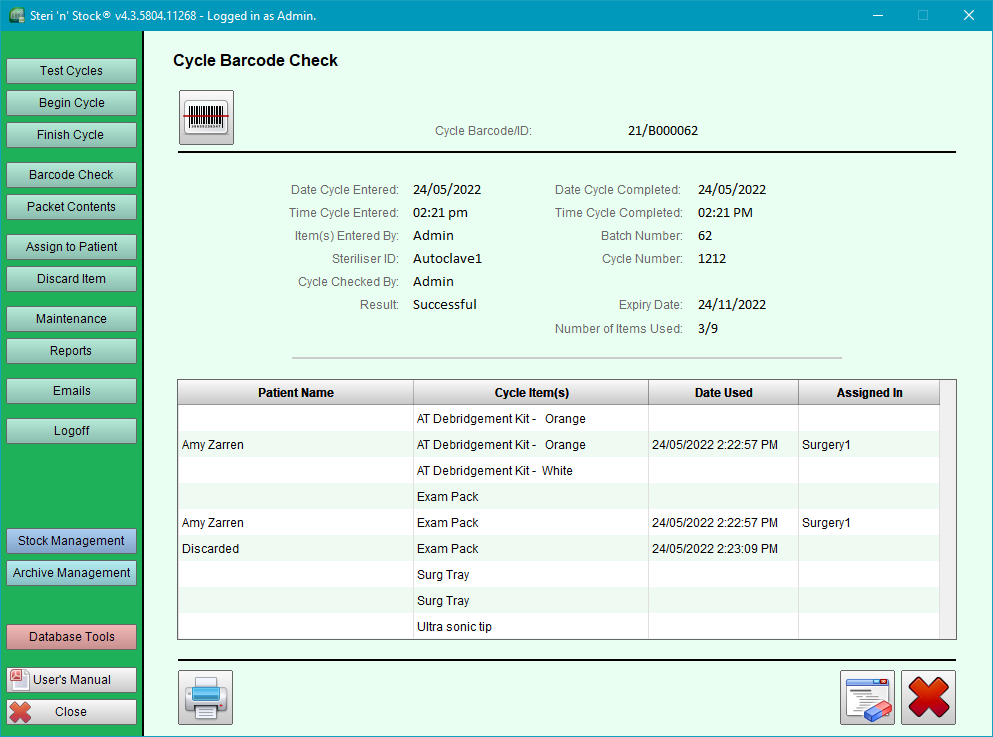Screen dimensions: 993x737
Task: Click cycle barcode value 21/B000062
Action: click(663, 131)
